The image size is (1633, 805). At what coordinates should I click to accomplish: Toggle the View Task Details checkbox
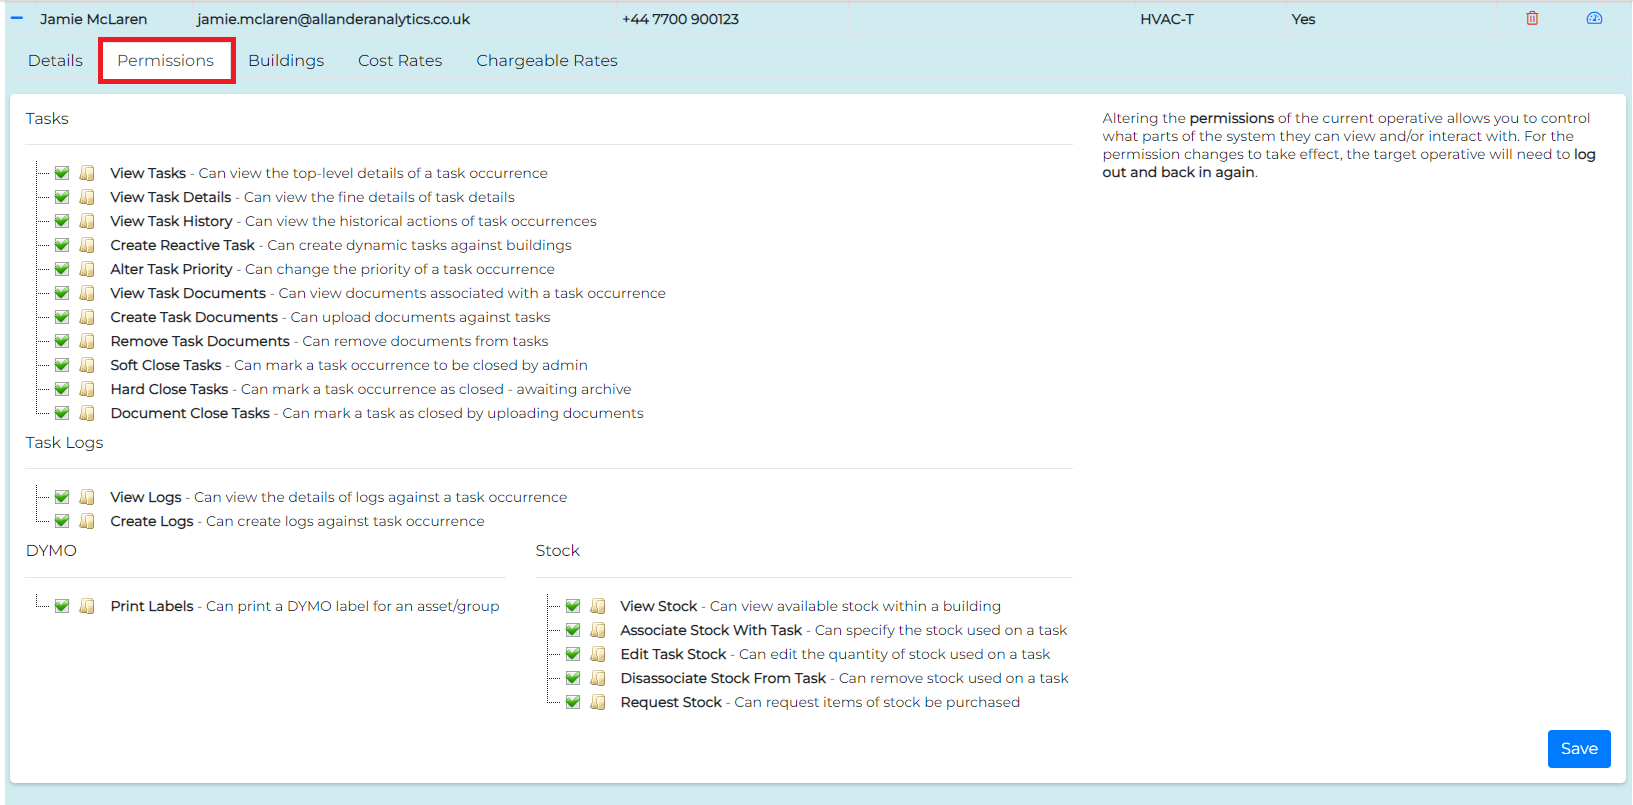click(x=62, y=197)
